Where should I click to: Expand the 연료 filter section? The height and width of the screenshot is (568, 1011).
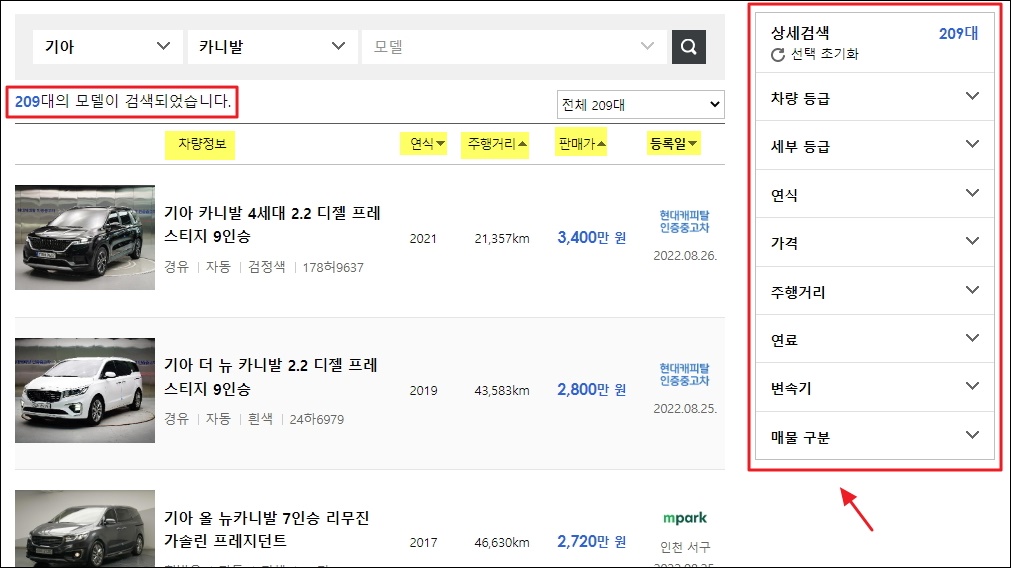tap(874, 339)
